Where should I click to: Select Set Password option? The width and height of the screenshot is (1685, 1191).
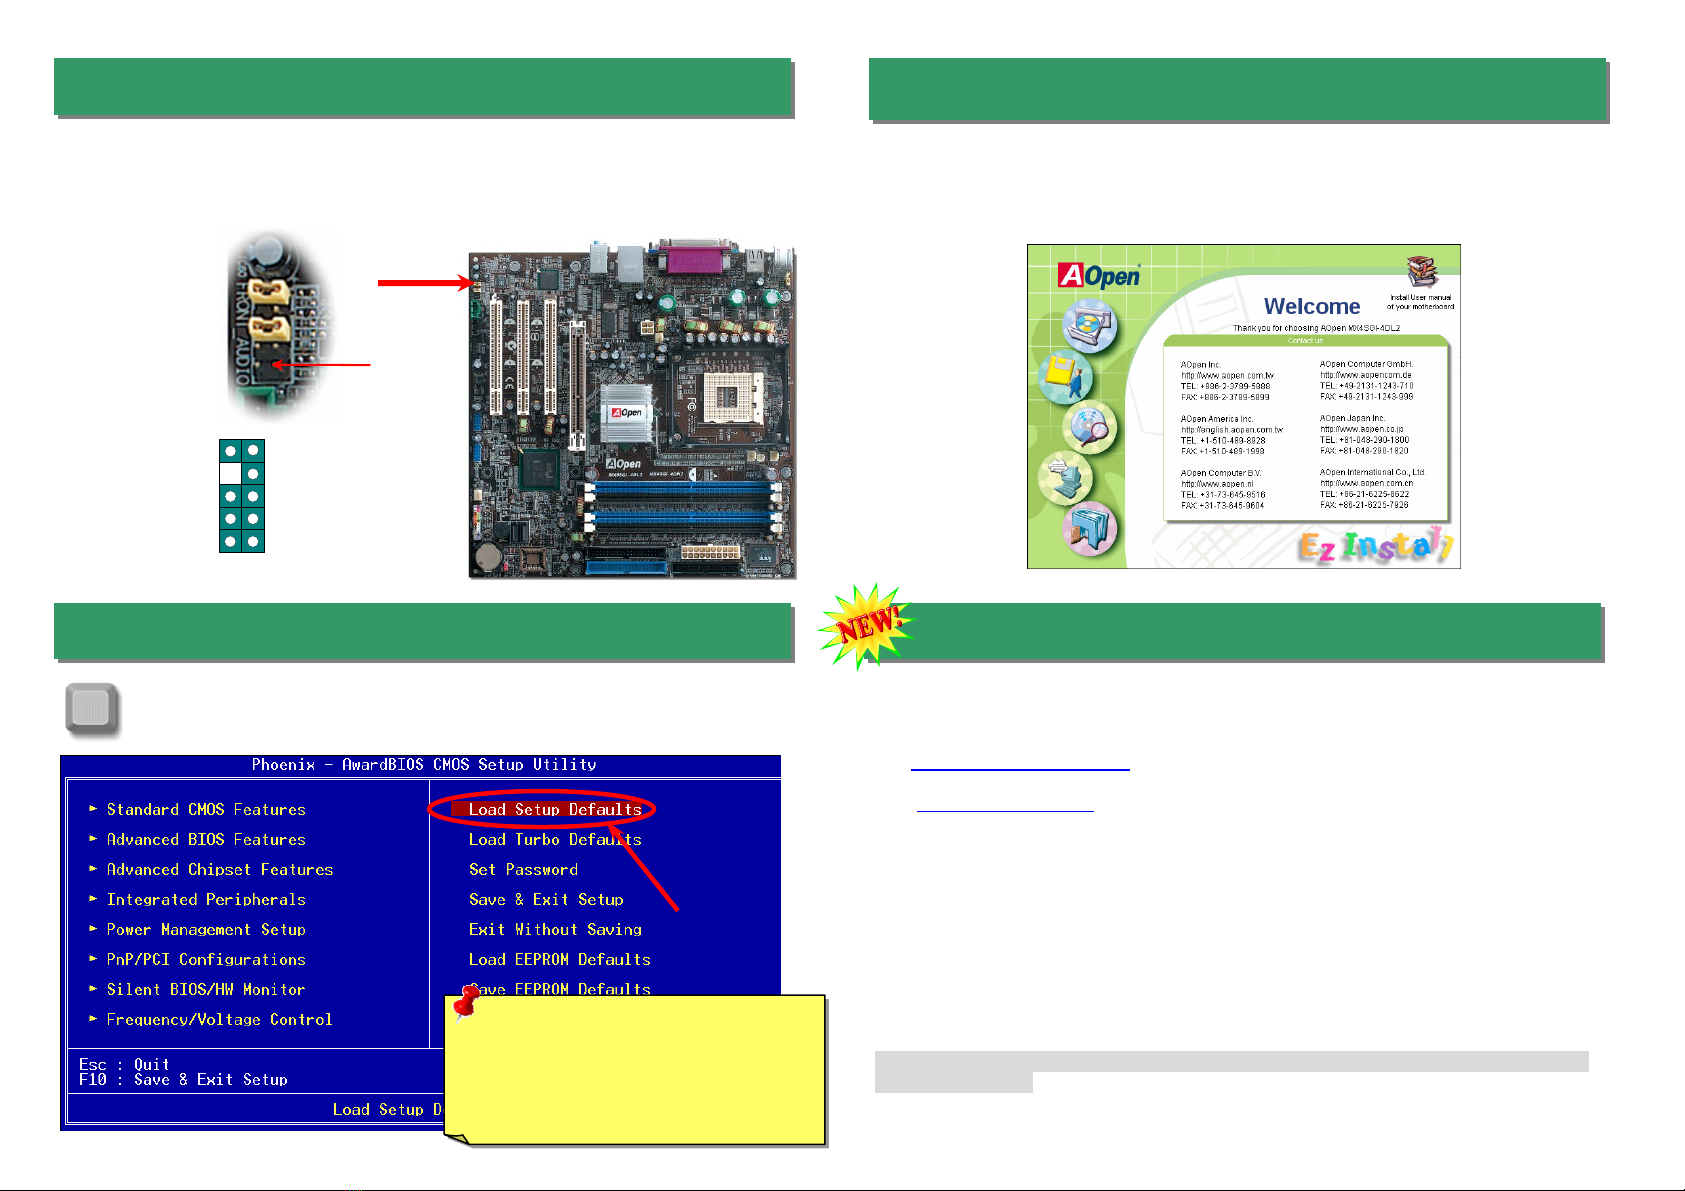coord(523,870)
